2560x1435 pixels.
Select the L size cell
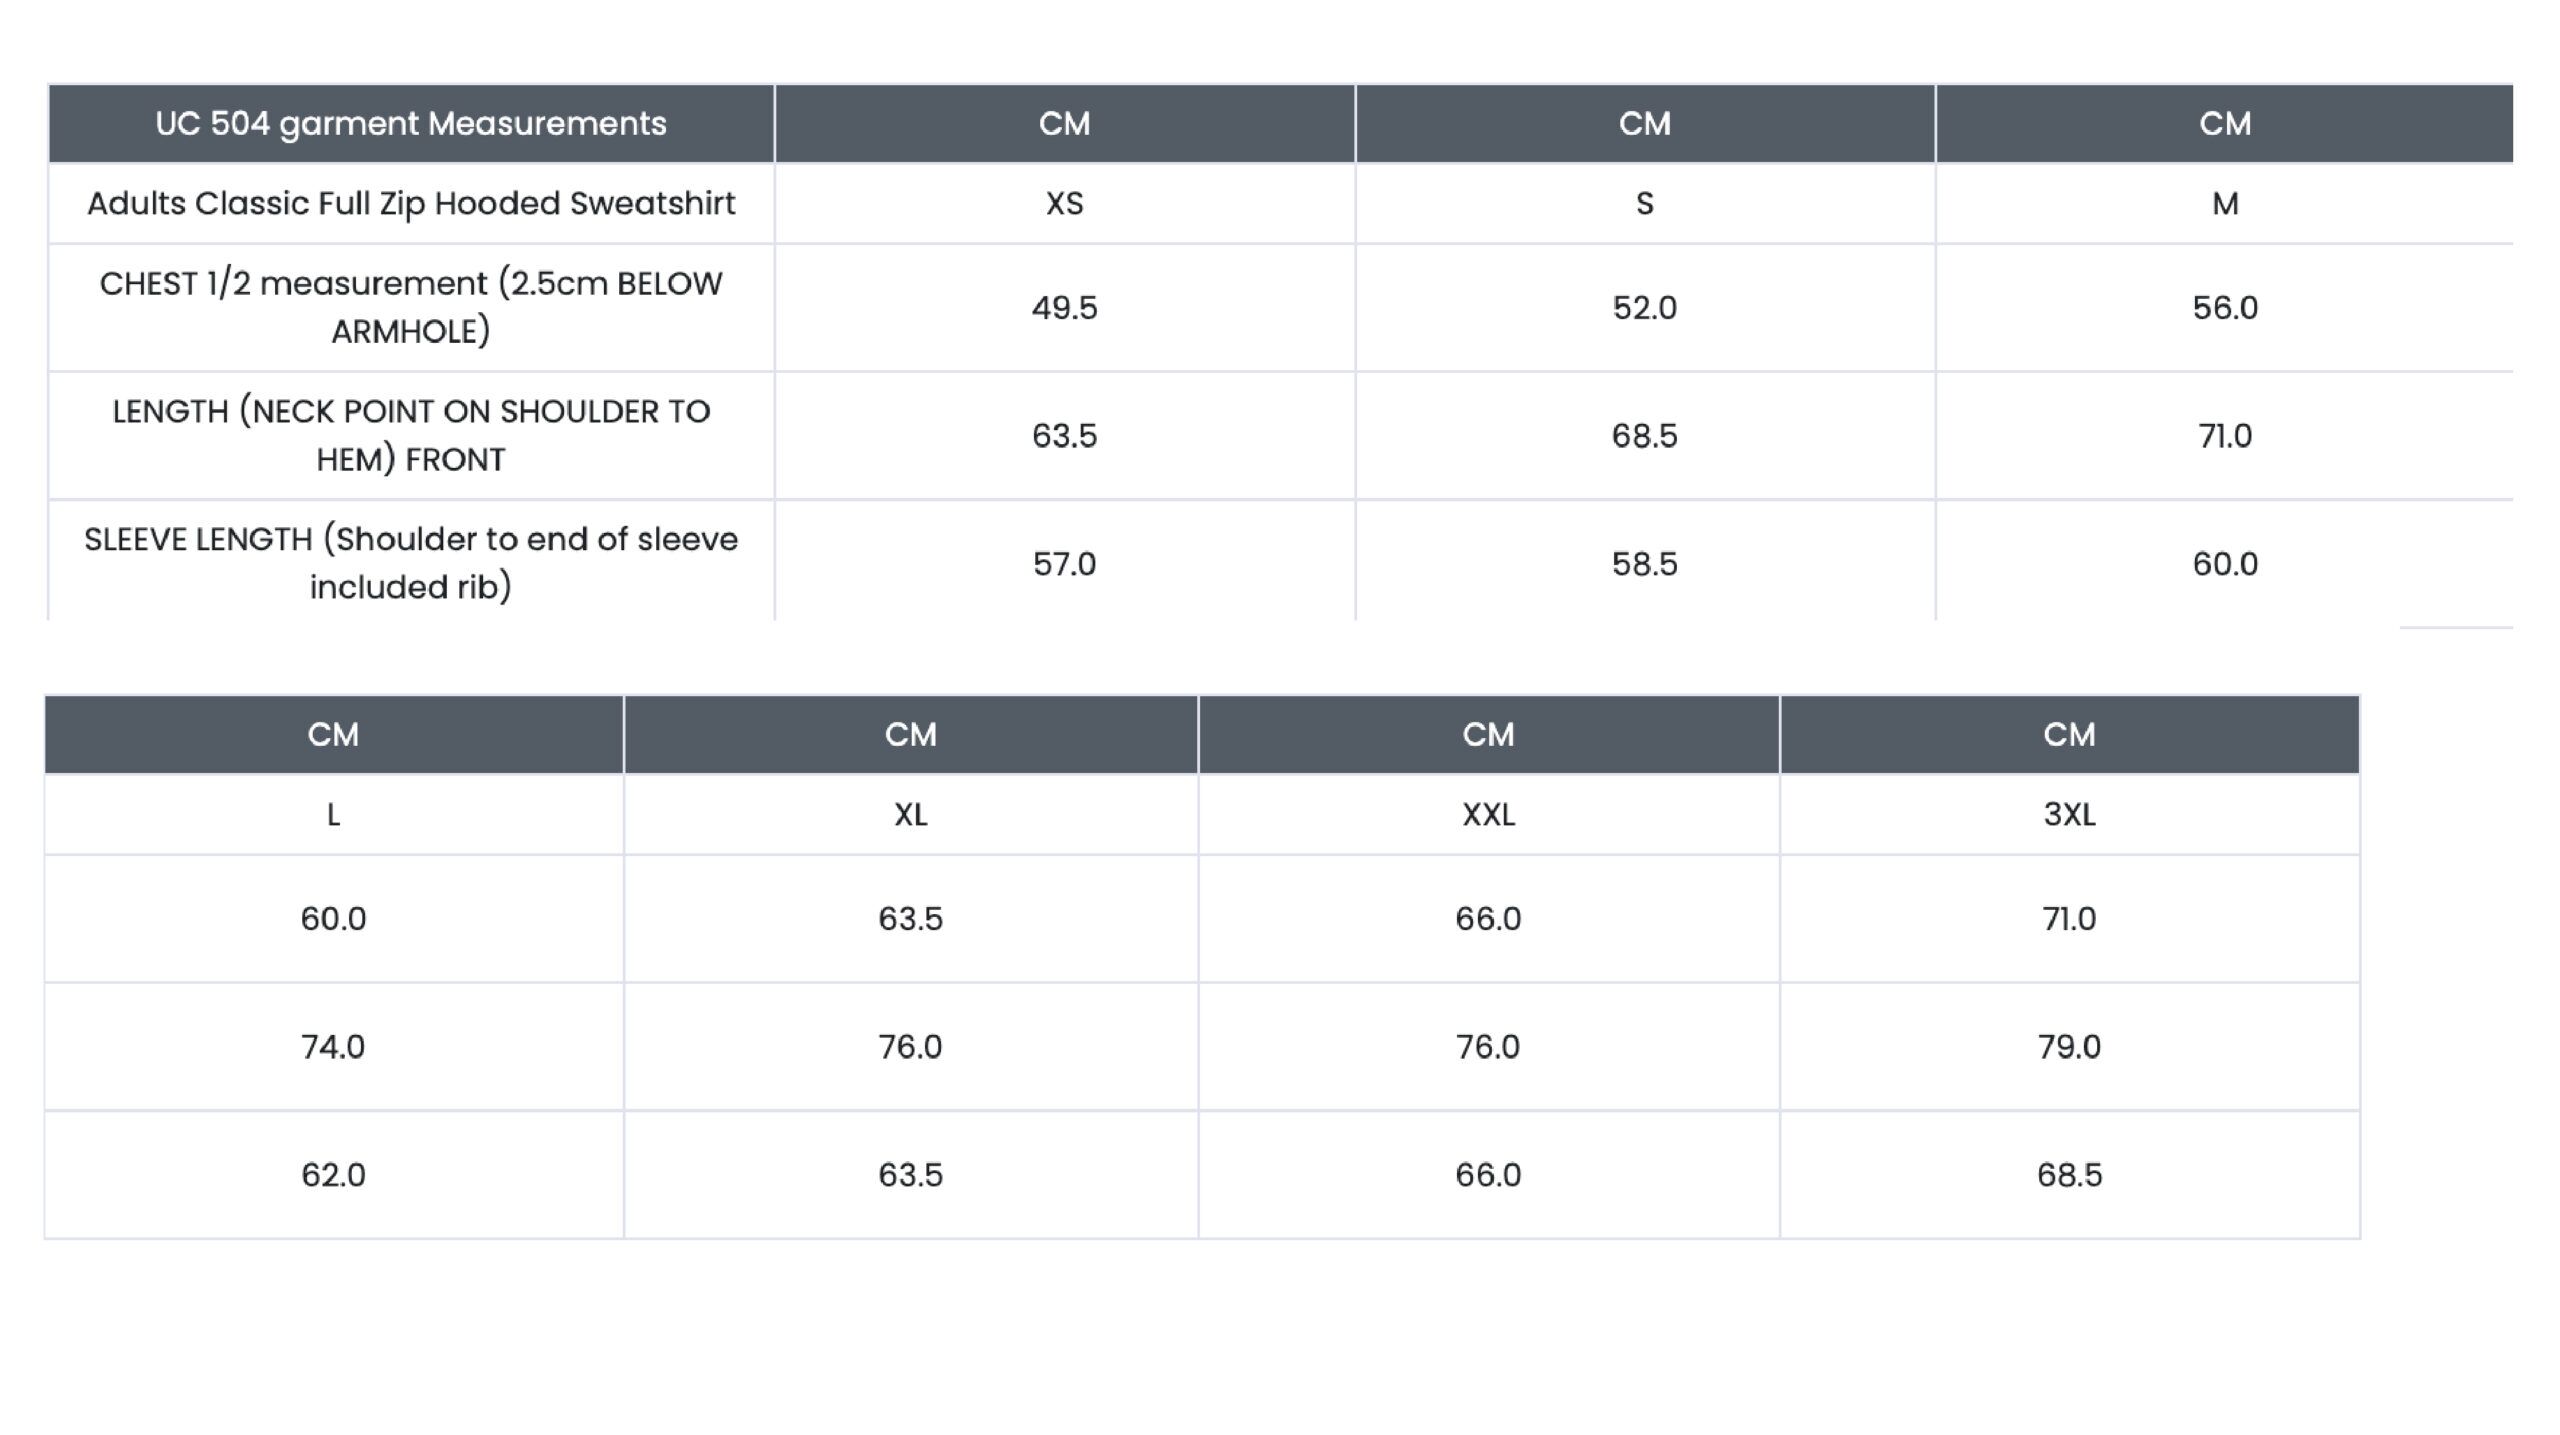(x=334, y=815)
